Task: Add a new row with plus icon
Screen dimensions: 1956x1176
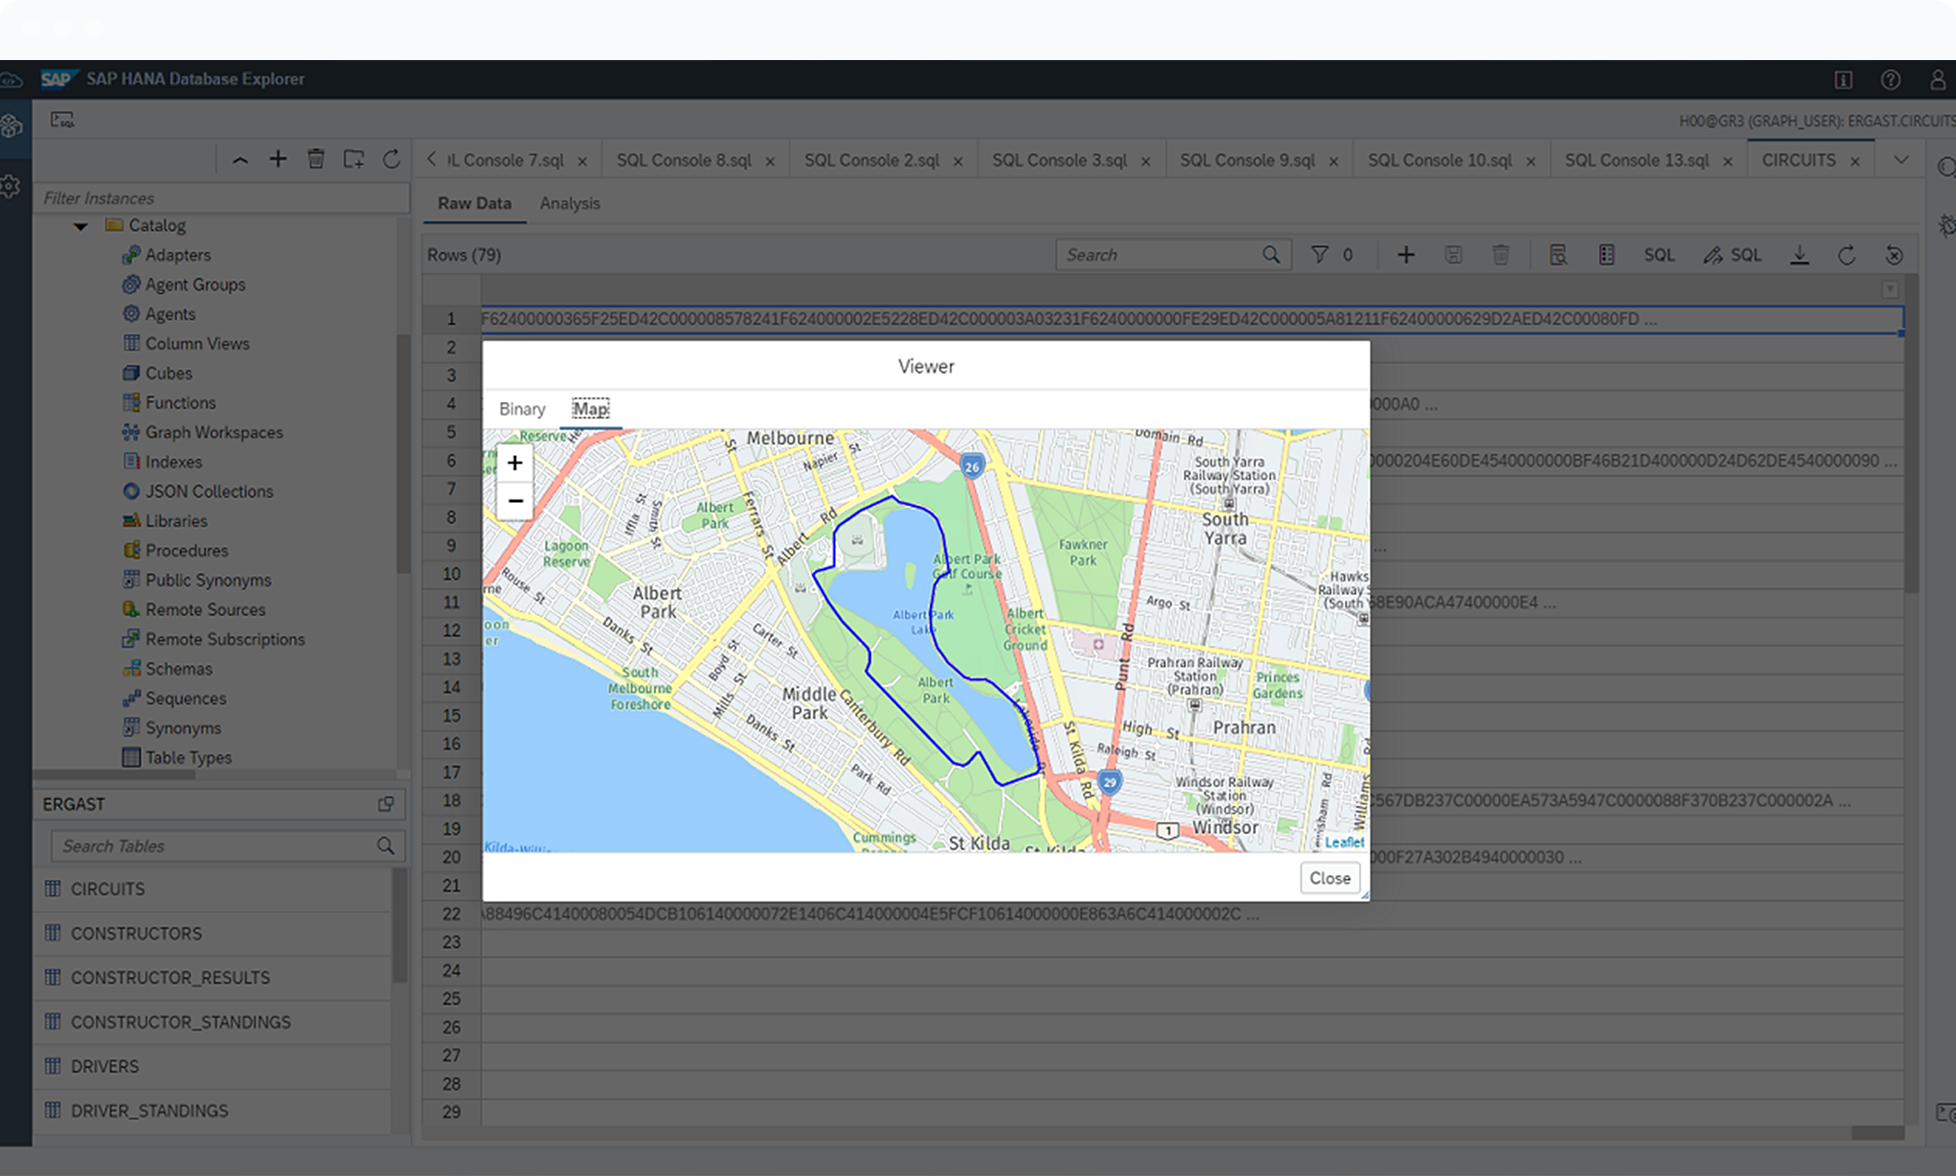Action: pyautogui.click(x=1405, y=255)
